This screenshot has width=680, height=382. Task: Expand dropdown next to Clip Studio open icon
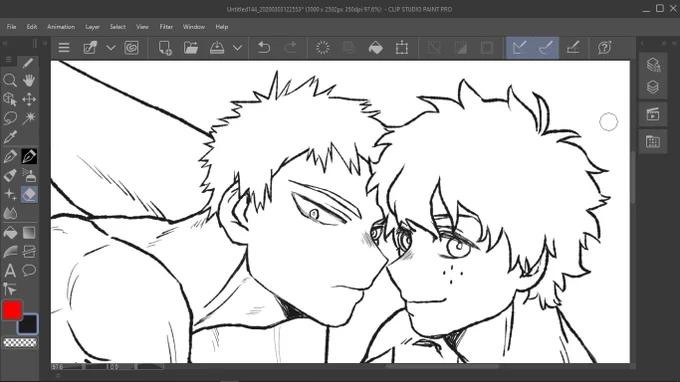[x=111, y=48]
